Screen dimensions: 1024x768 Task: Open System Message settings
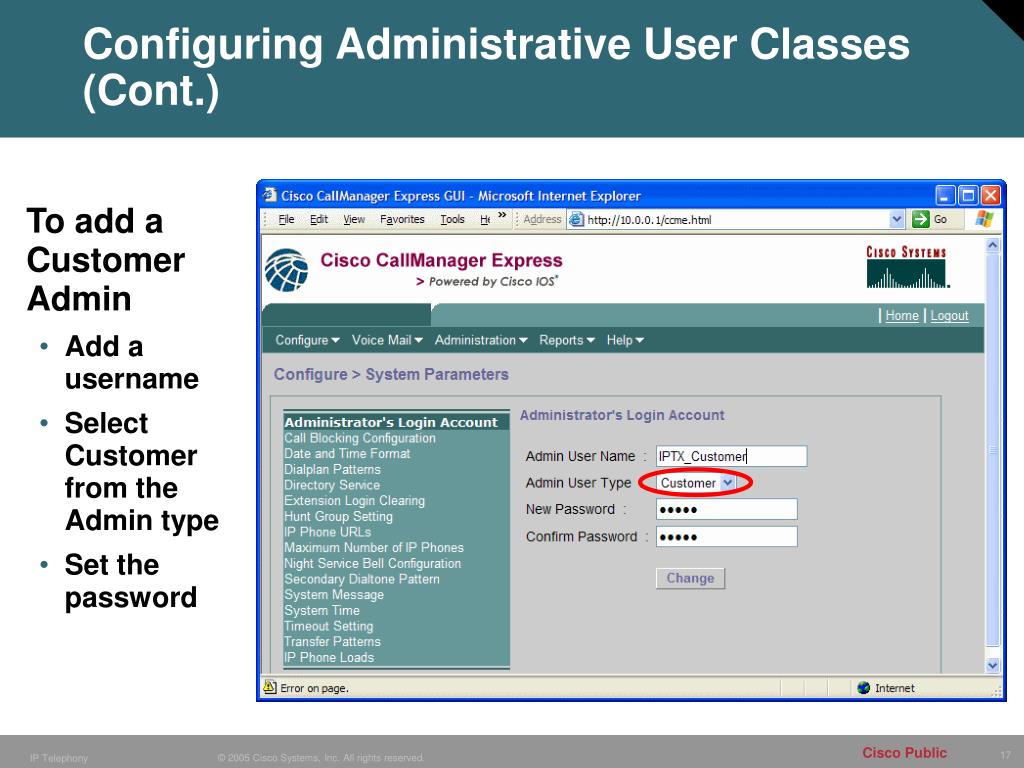point(334,595)
